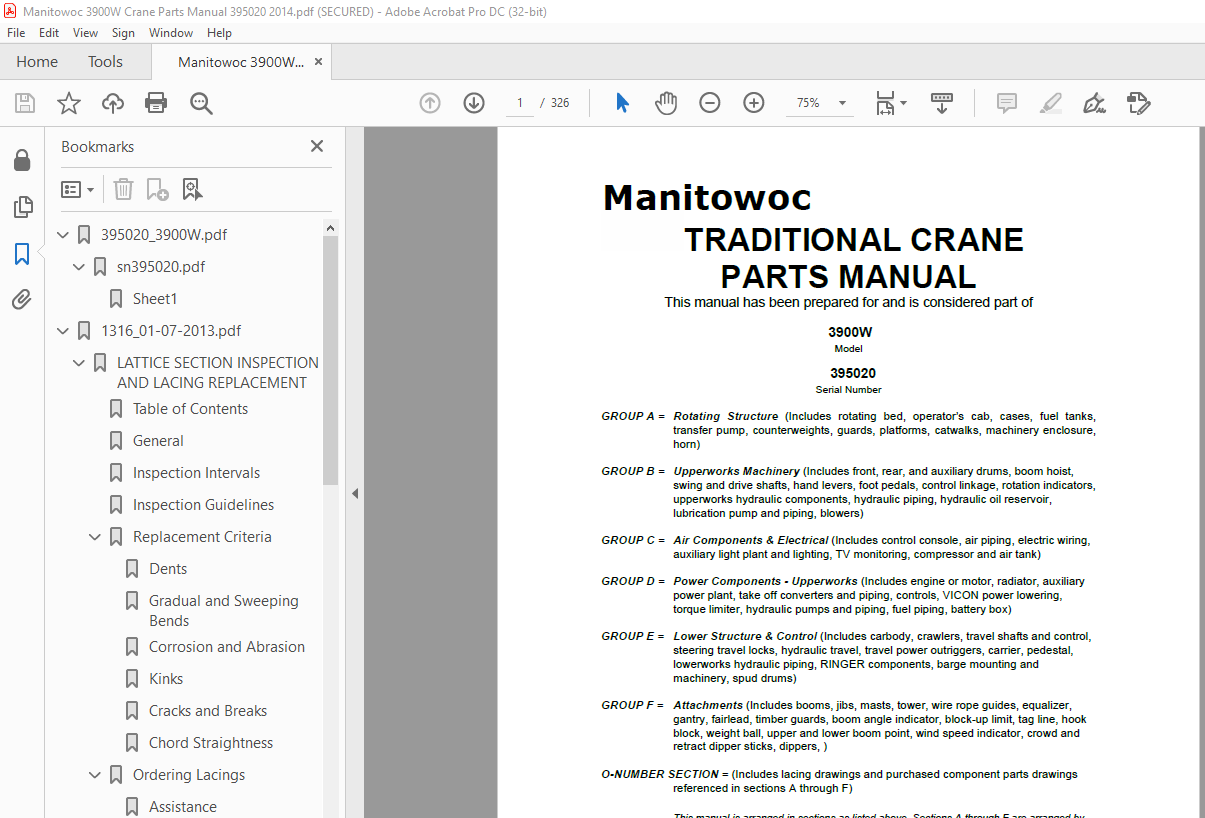1205x818 pixels.
Task: Open Gradual and Sweeping Bends bookmark
Action: pos(224,610)
